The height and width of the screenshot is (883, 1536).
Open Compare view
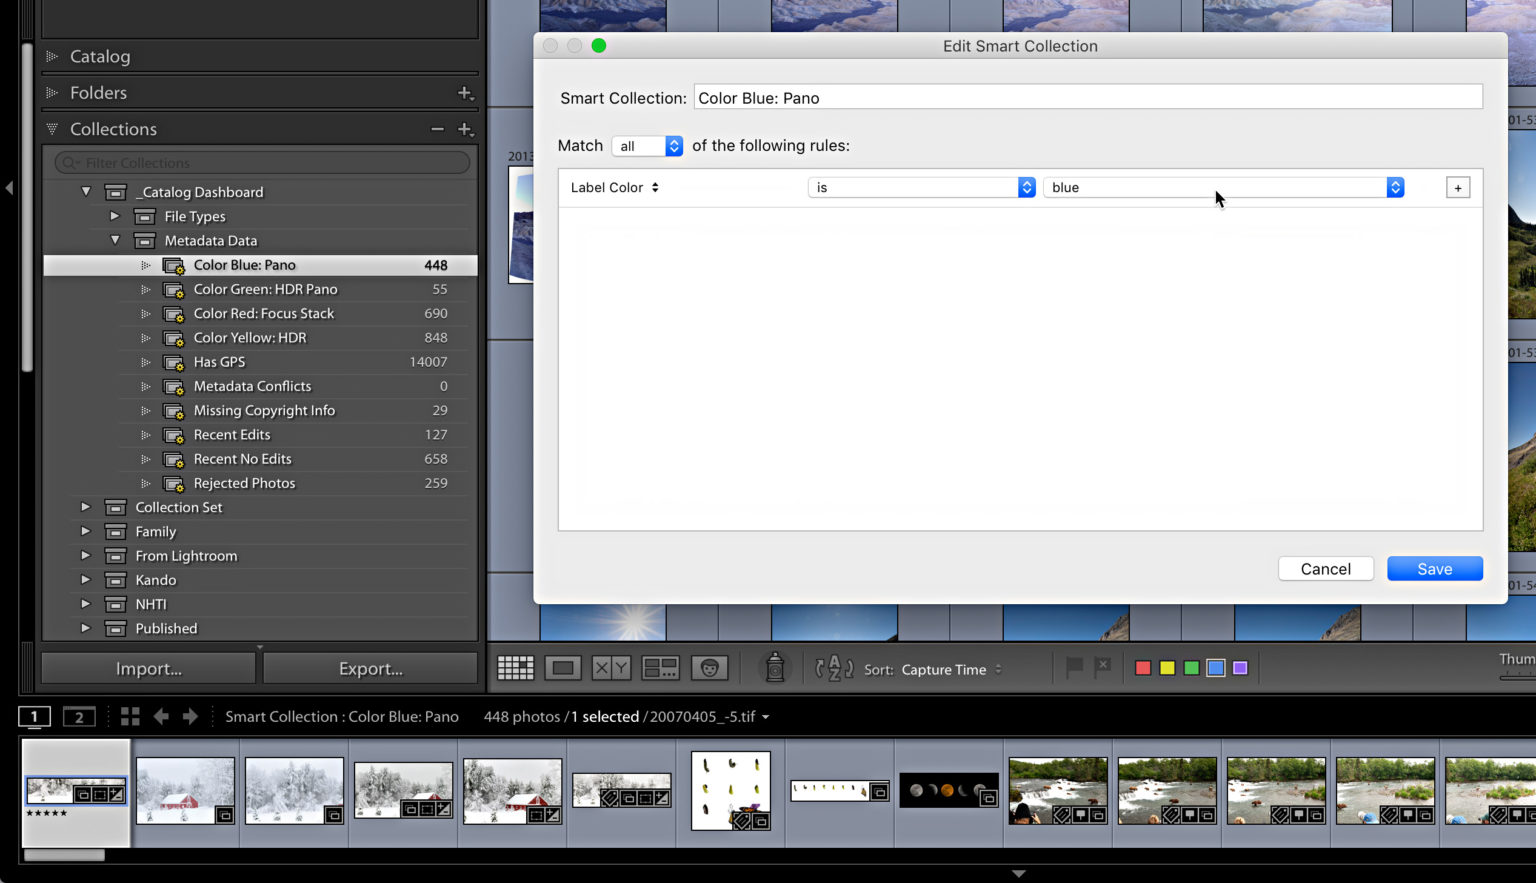tap(611, 667)
